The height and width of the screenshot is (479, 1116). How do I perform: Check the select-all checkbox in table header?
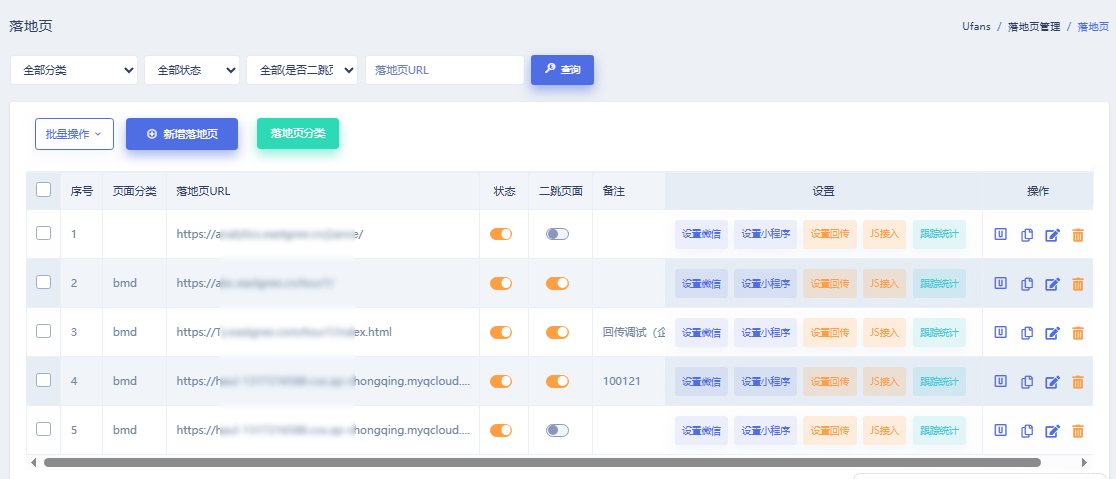pos(44,190)
